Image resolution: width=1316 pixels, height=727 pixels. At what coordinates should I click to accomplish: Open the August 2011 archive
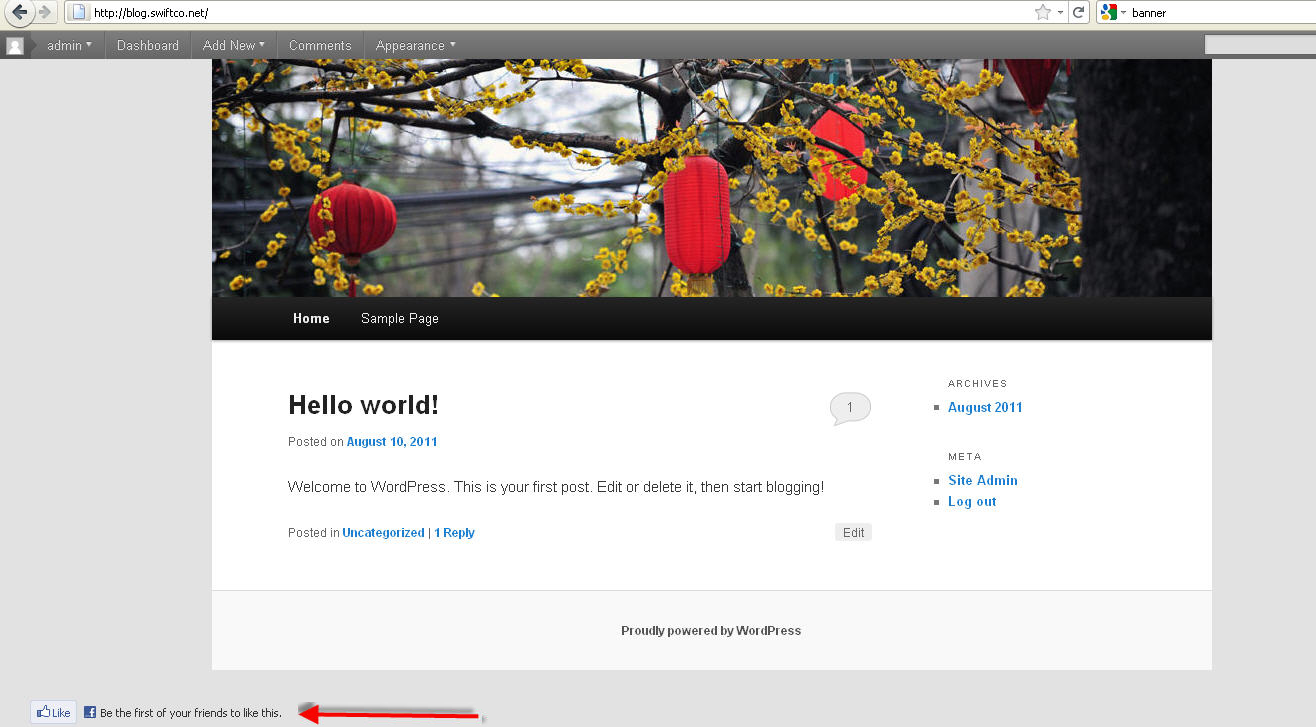(985, 407)
